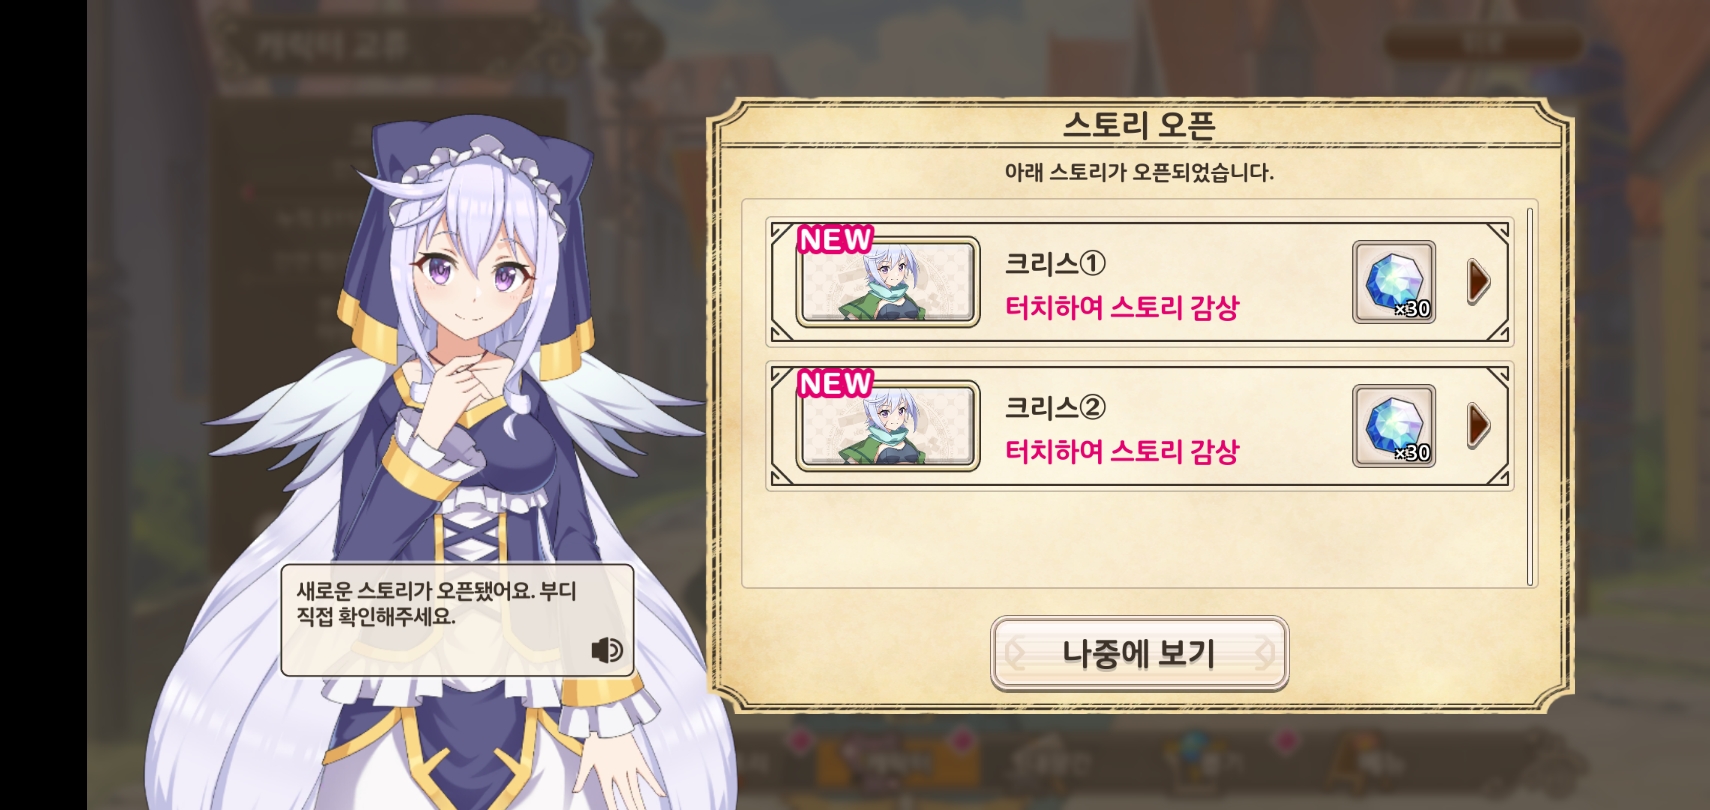Tap the NEW badge on 크리스② story

(x=835, y=383)
